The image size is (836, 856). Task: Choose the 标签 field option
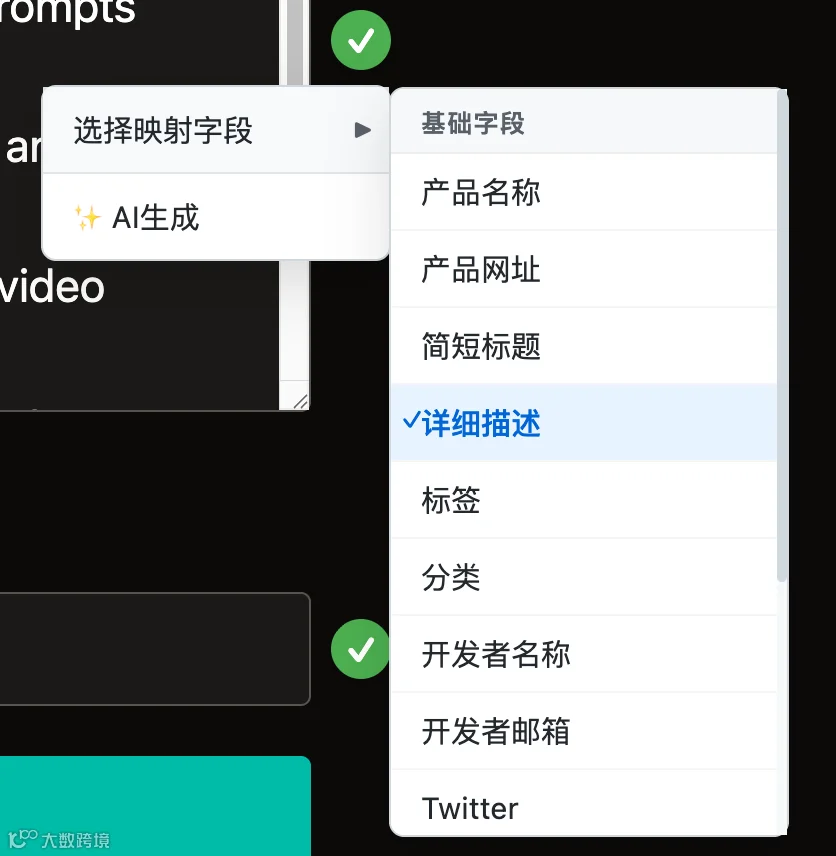(584, 500)
